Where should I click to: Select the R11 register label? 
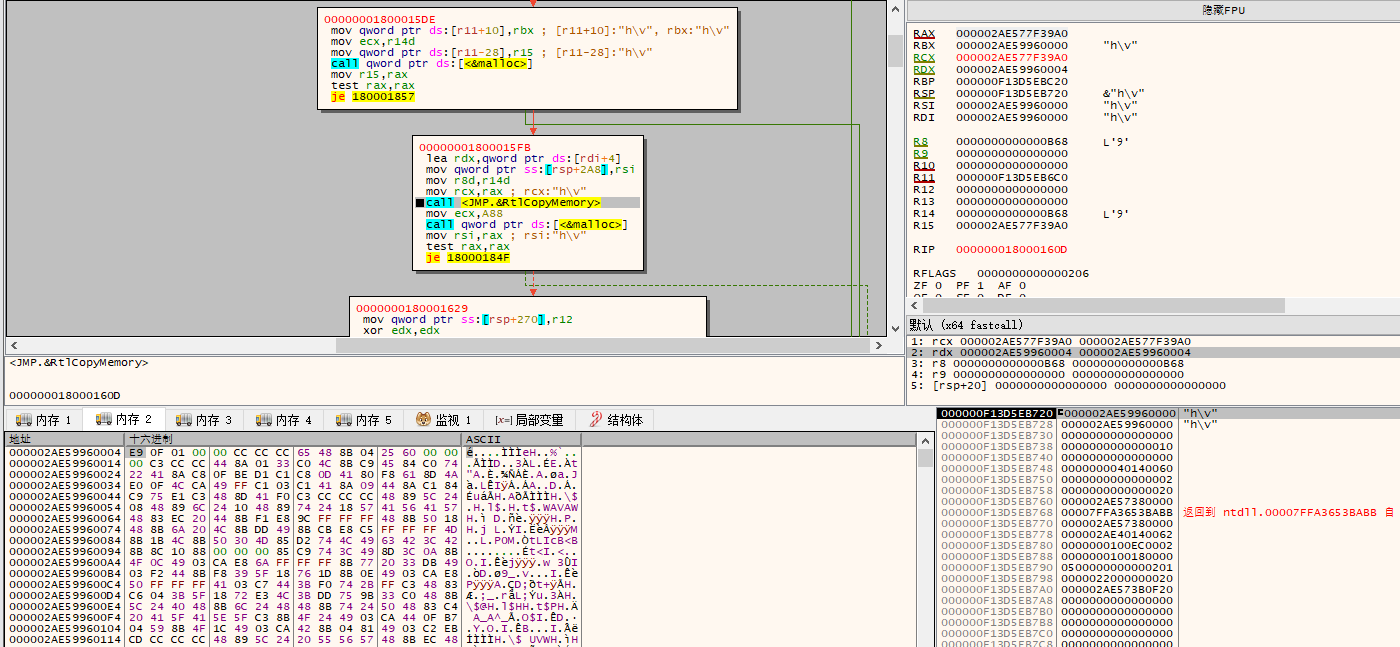[x=924, y=178]
